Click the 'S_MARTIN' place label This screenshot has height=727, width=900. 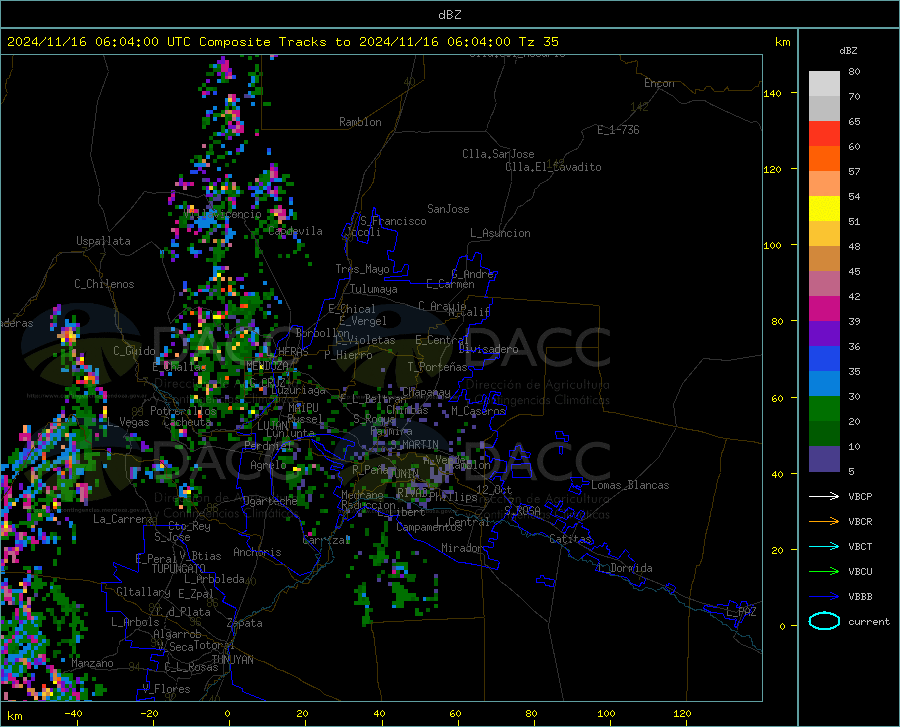[x=414, y=445]
